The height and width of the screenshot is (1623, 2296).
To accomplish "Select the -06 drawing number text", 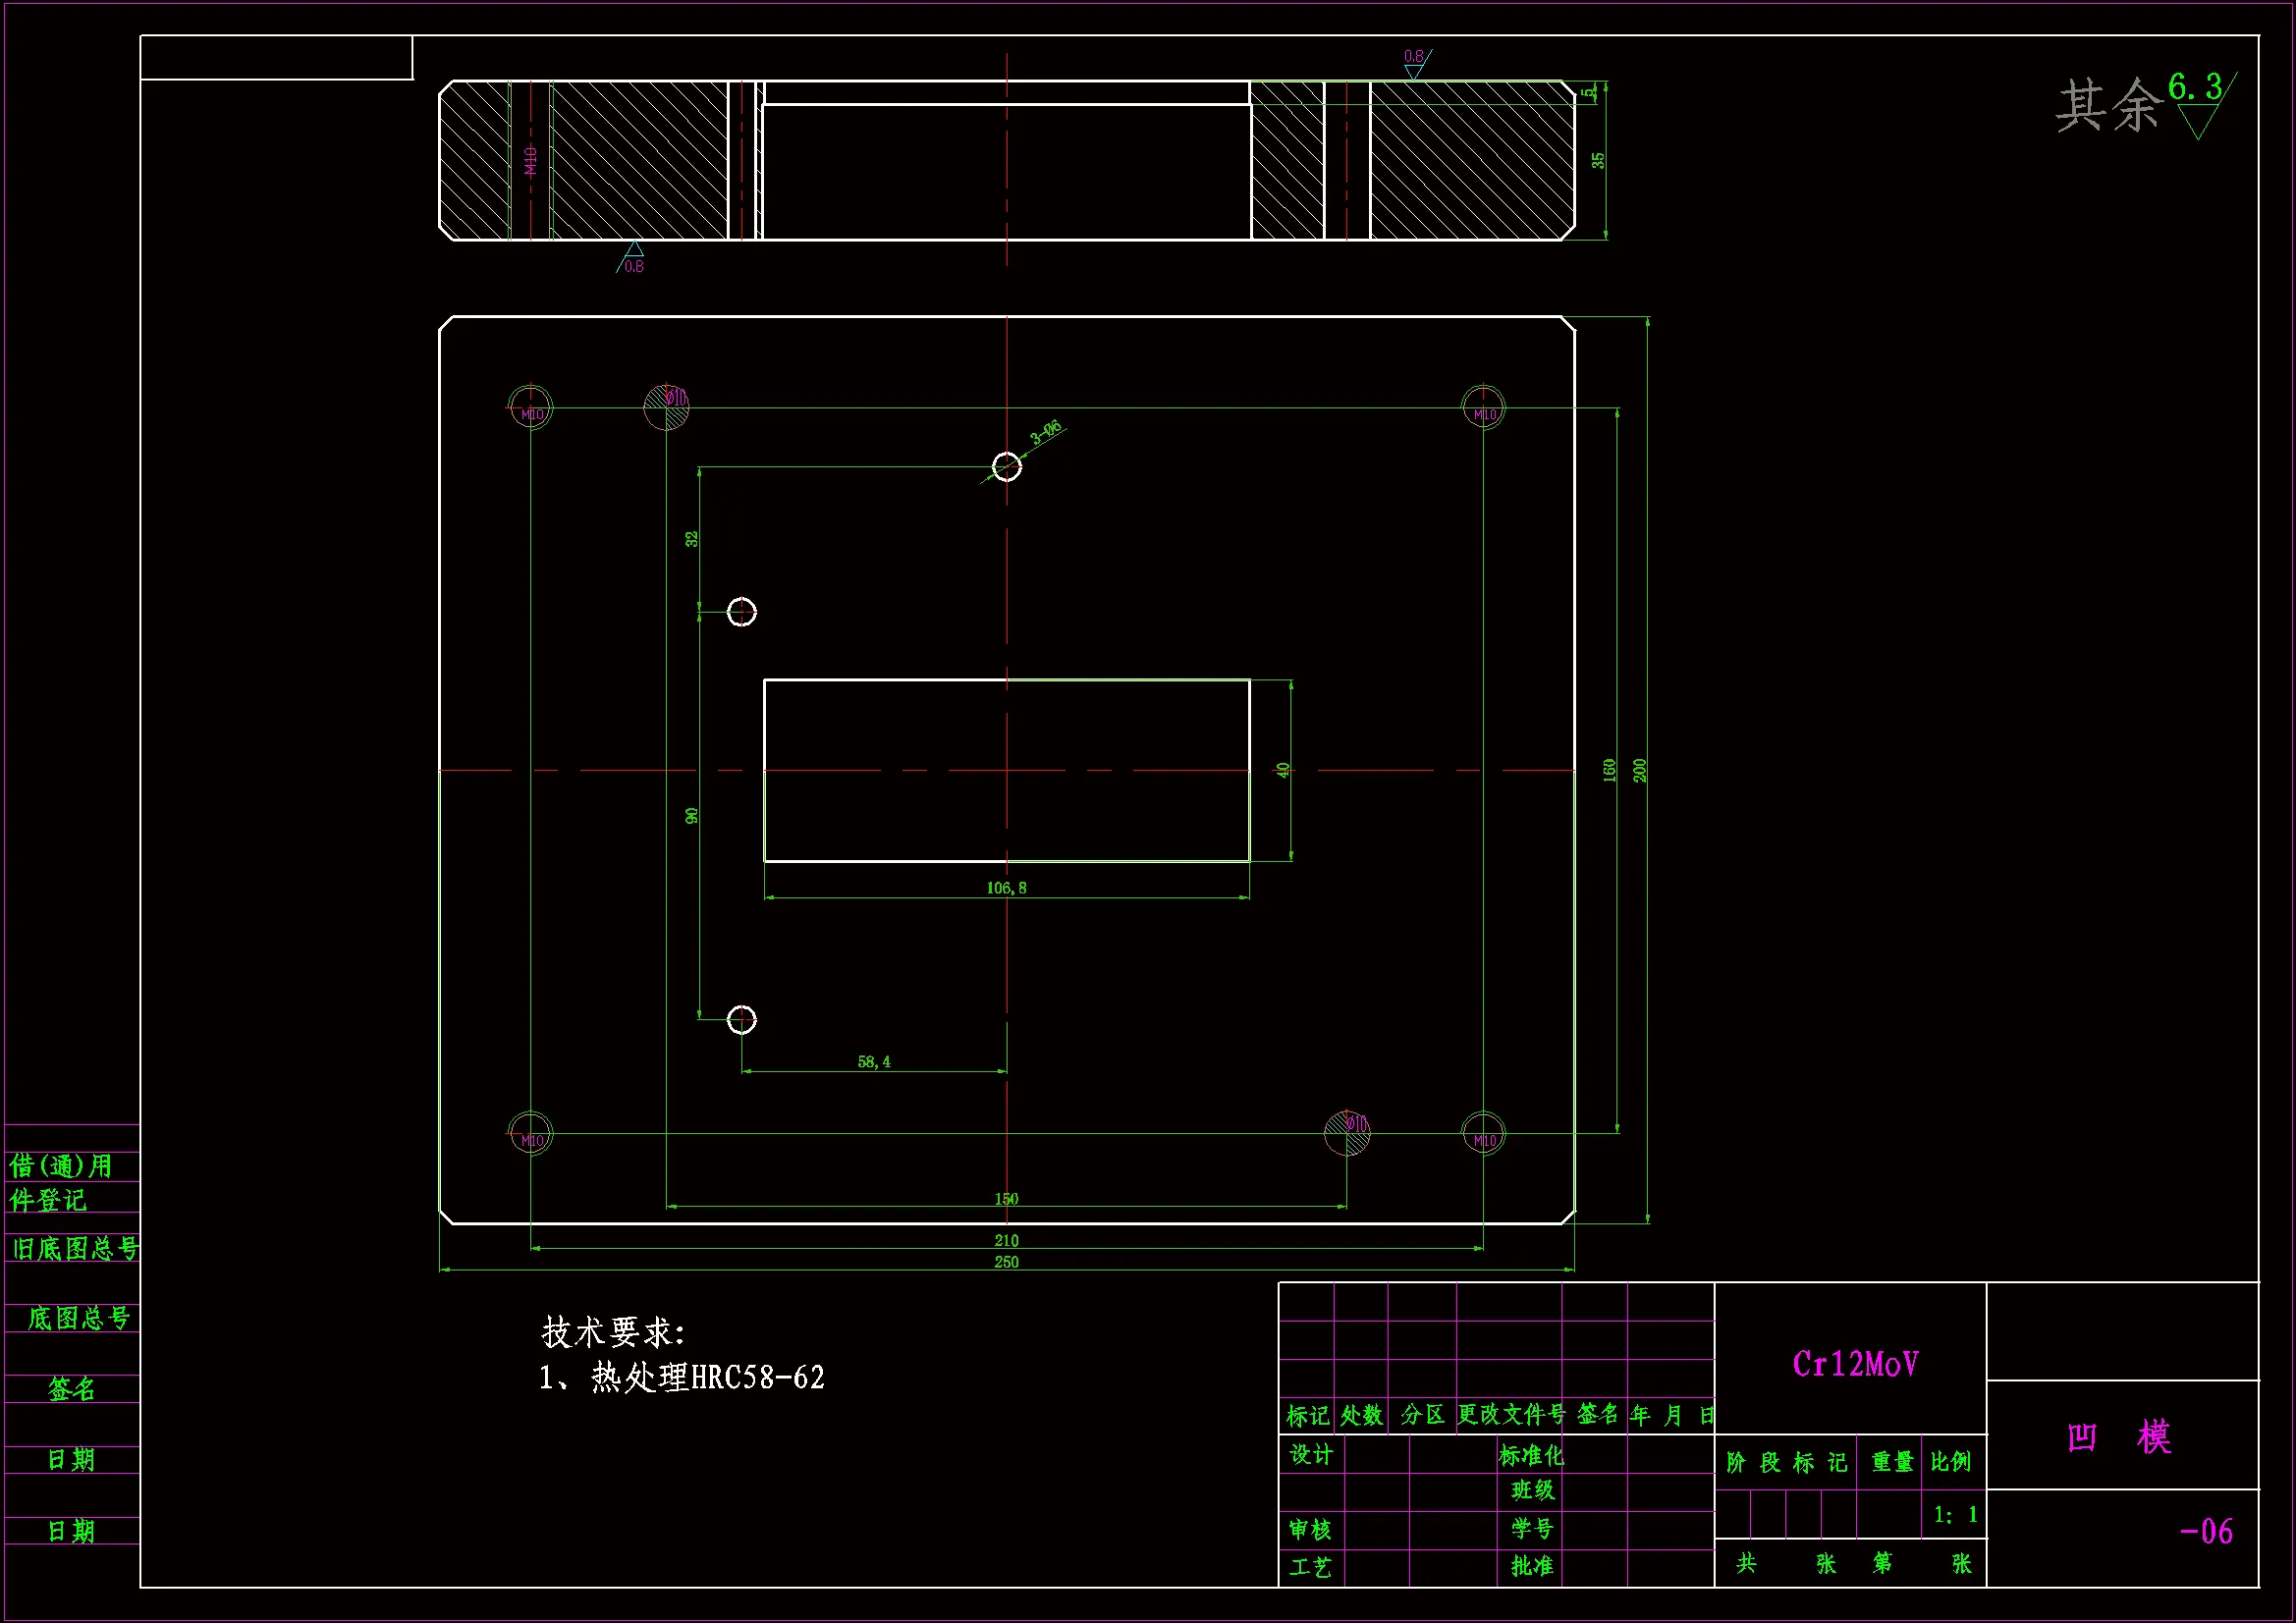I will click(2206, 1532).
